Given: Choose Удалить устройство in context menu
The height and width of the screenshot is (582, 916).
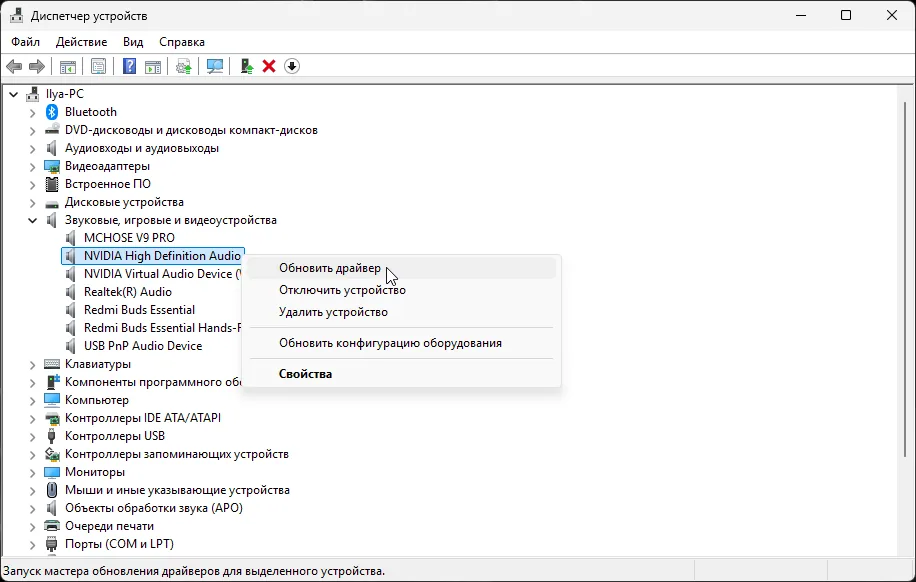Looking at the screenshot, I should [x=401, y=312].
